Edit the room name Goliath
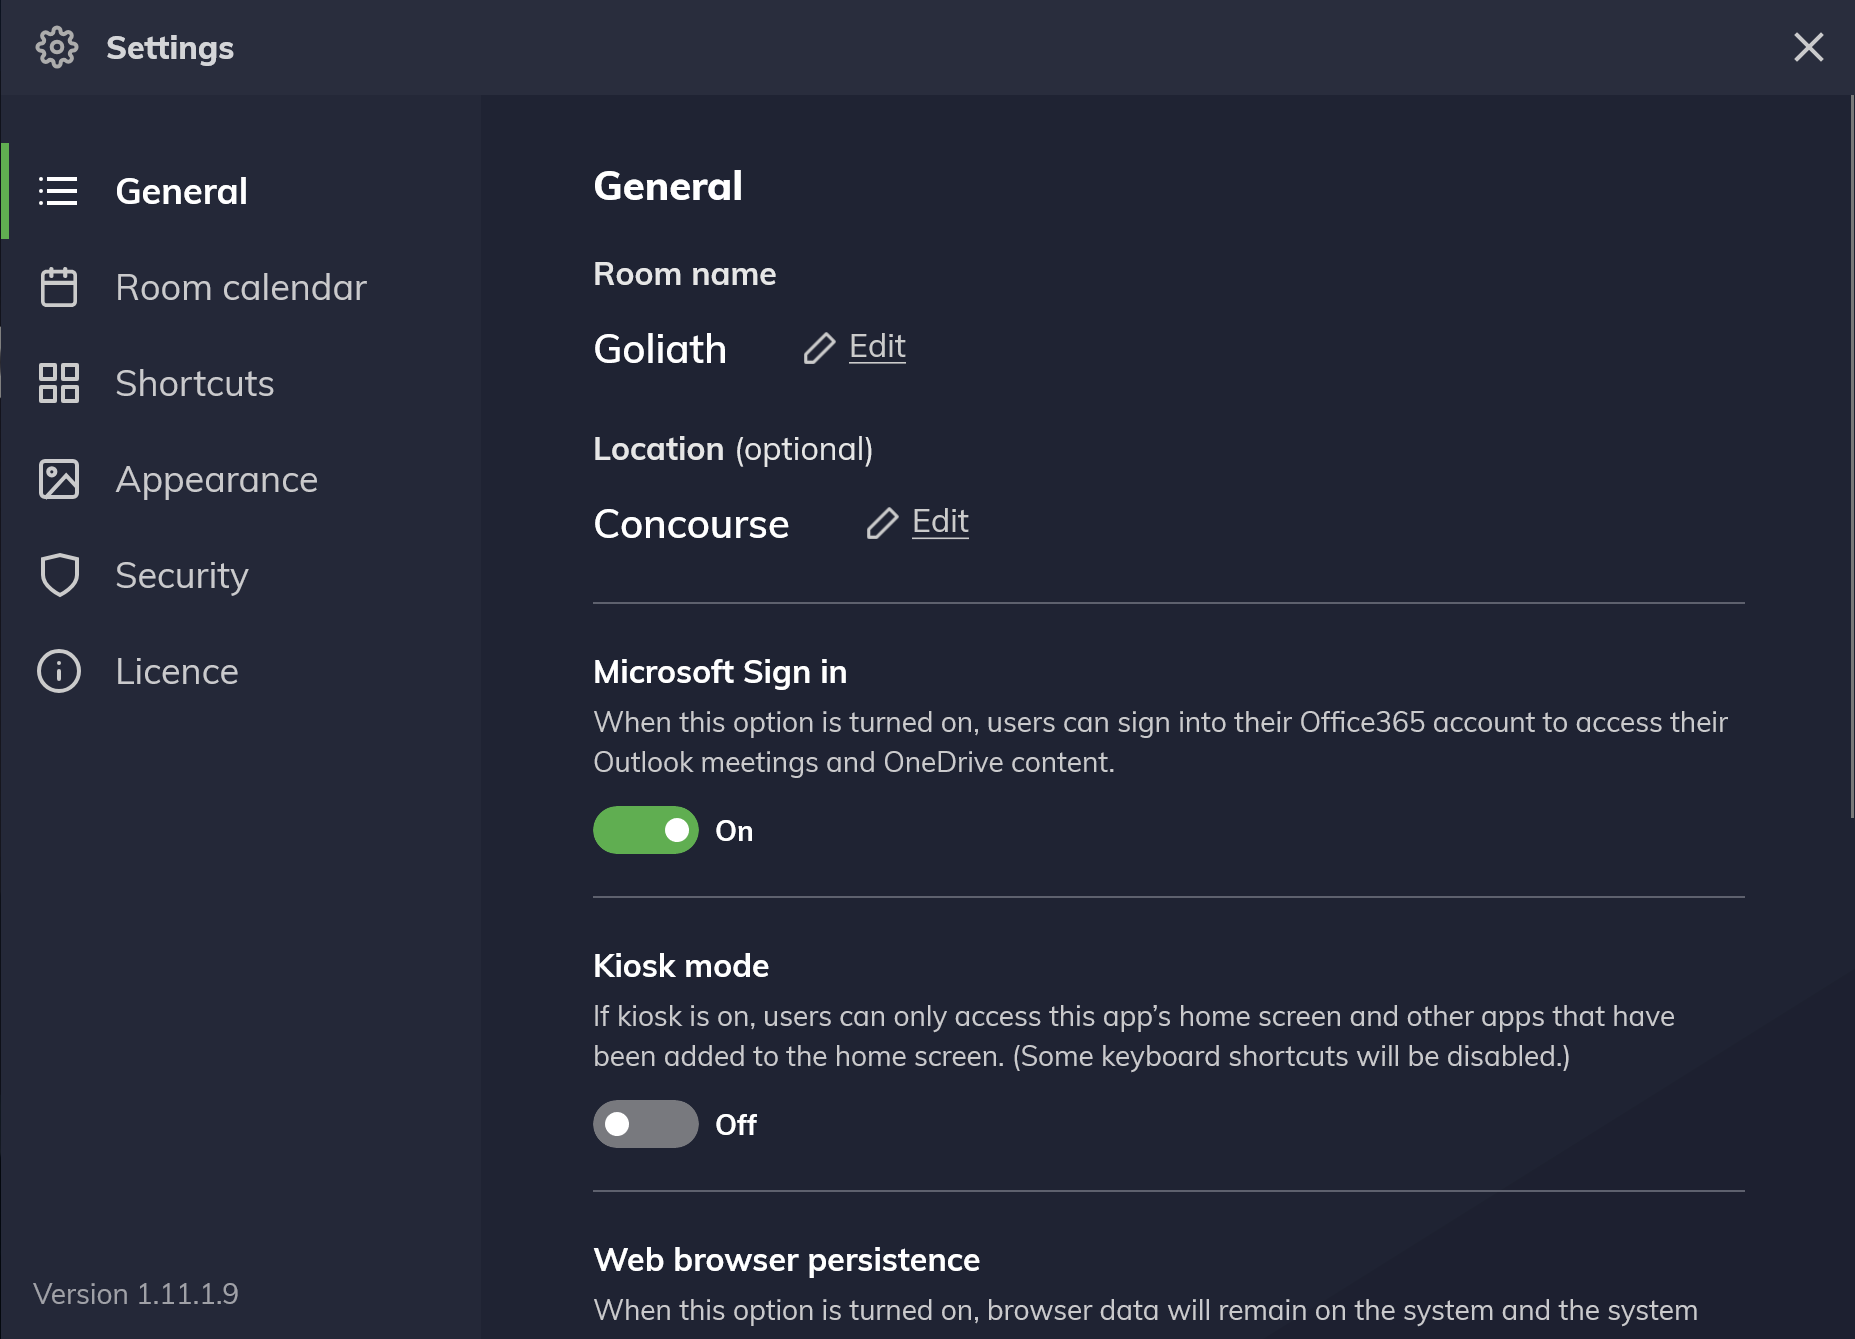 click(x=877, y=346)
